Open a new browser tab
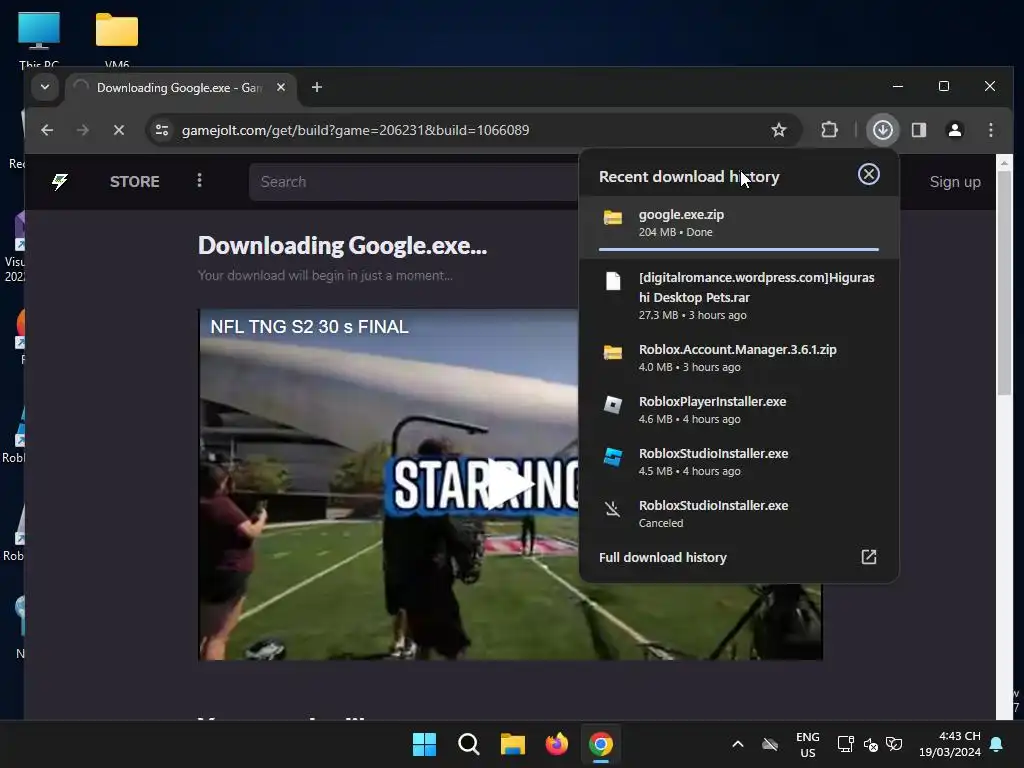 [317, 87]
